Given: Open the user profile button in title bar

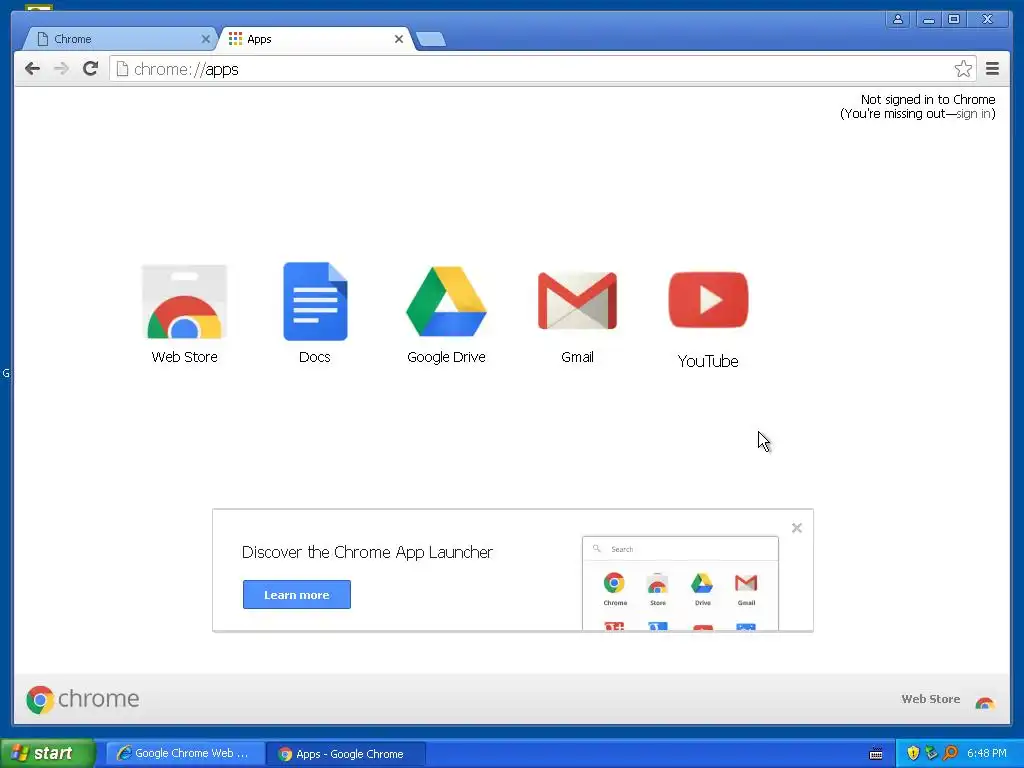Looking at the screenshot, I should pos(898,19).
